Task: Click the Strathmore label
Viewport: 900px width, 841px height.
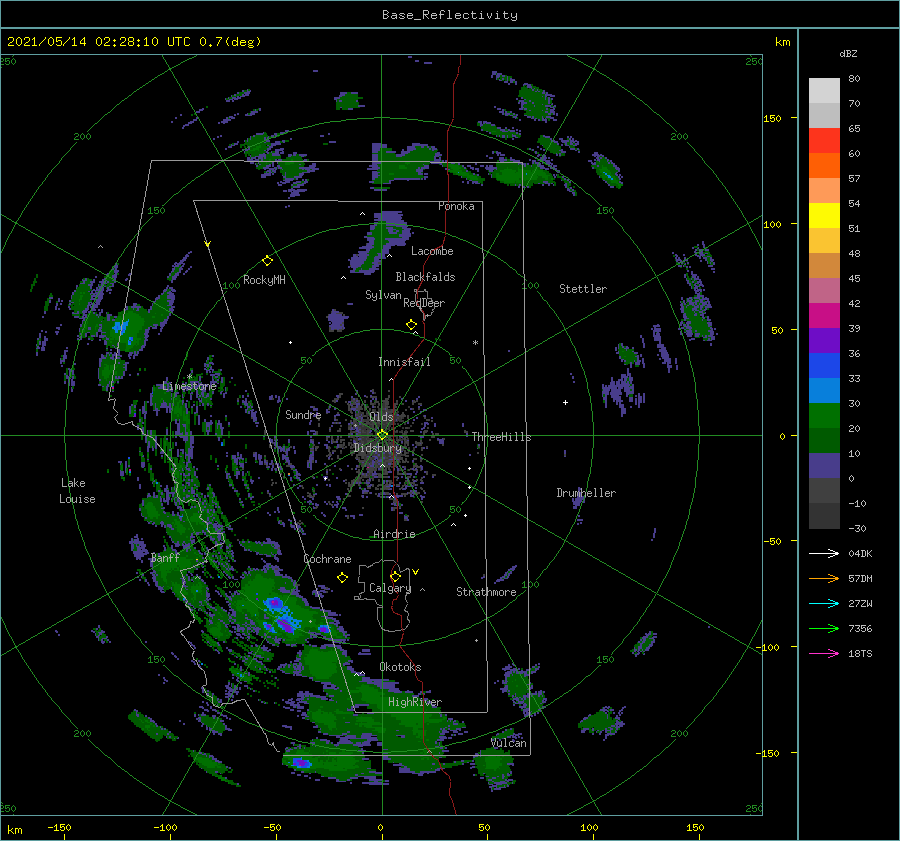Action: coord(486,592)
